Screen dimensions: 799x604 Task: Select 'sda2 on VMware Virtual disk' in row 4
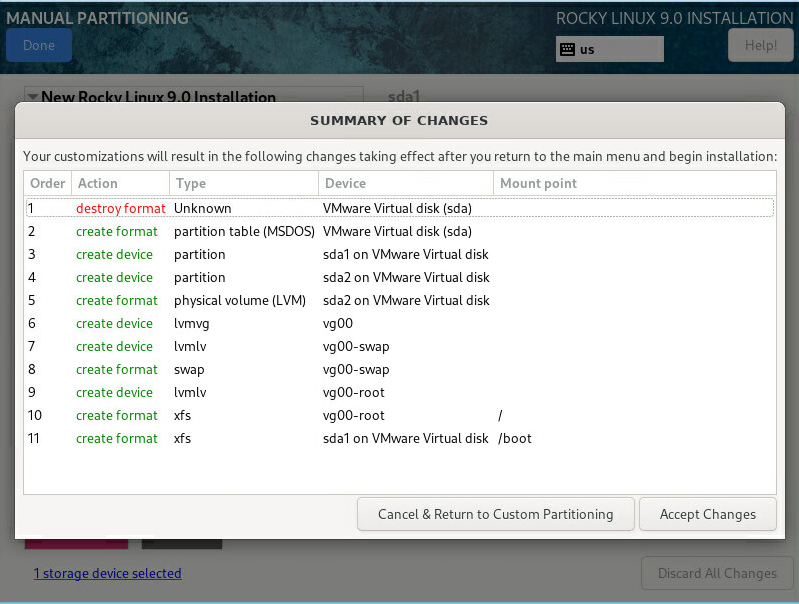coord(406,277)
